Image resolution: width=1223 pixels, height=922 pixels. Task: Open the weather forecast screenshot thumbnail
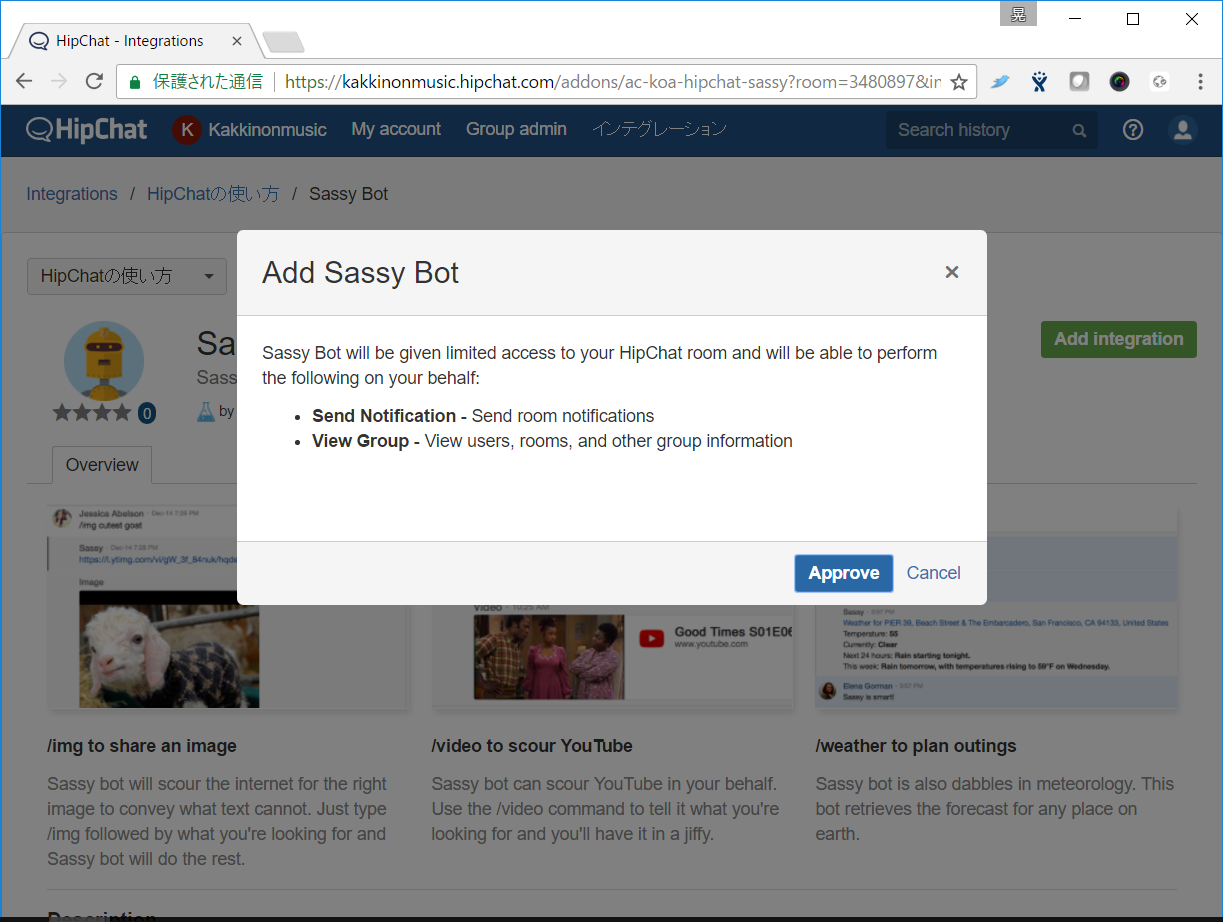click(997, 608)
